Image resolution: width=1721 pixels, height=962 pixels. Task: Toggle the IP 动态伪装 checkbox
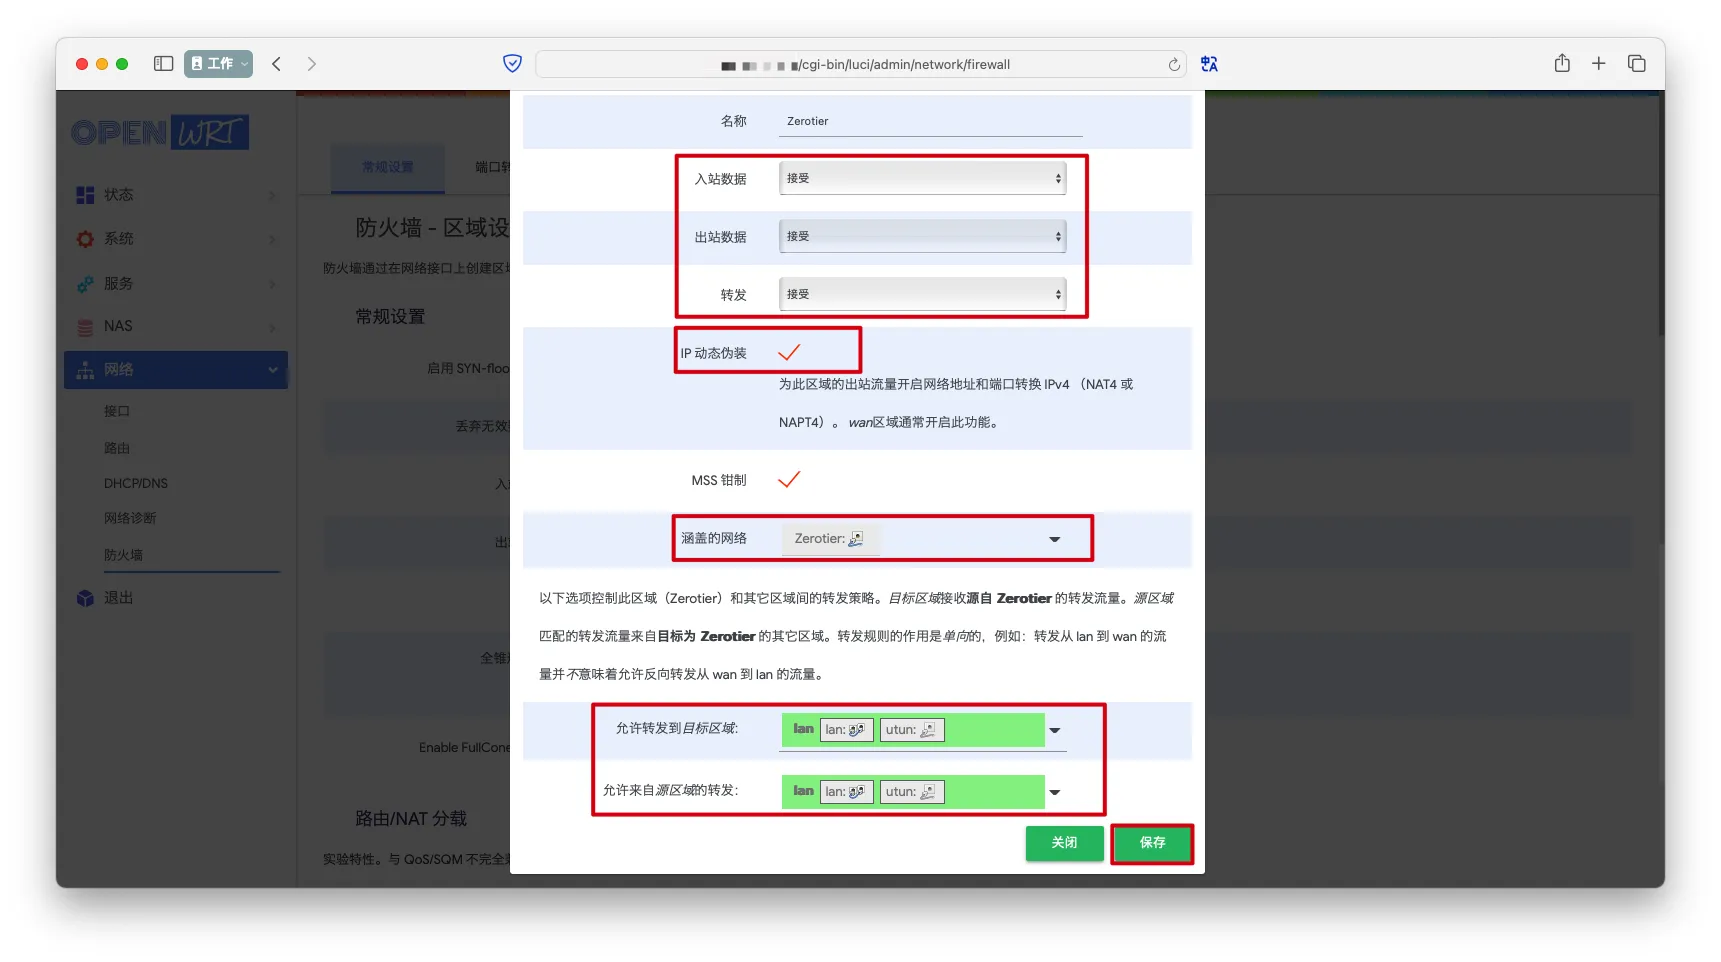(789, 352)
